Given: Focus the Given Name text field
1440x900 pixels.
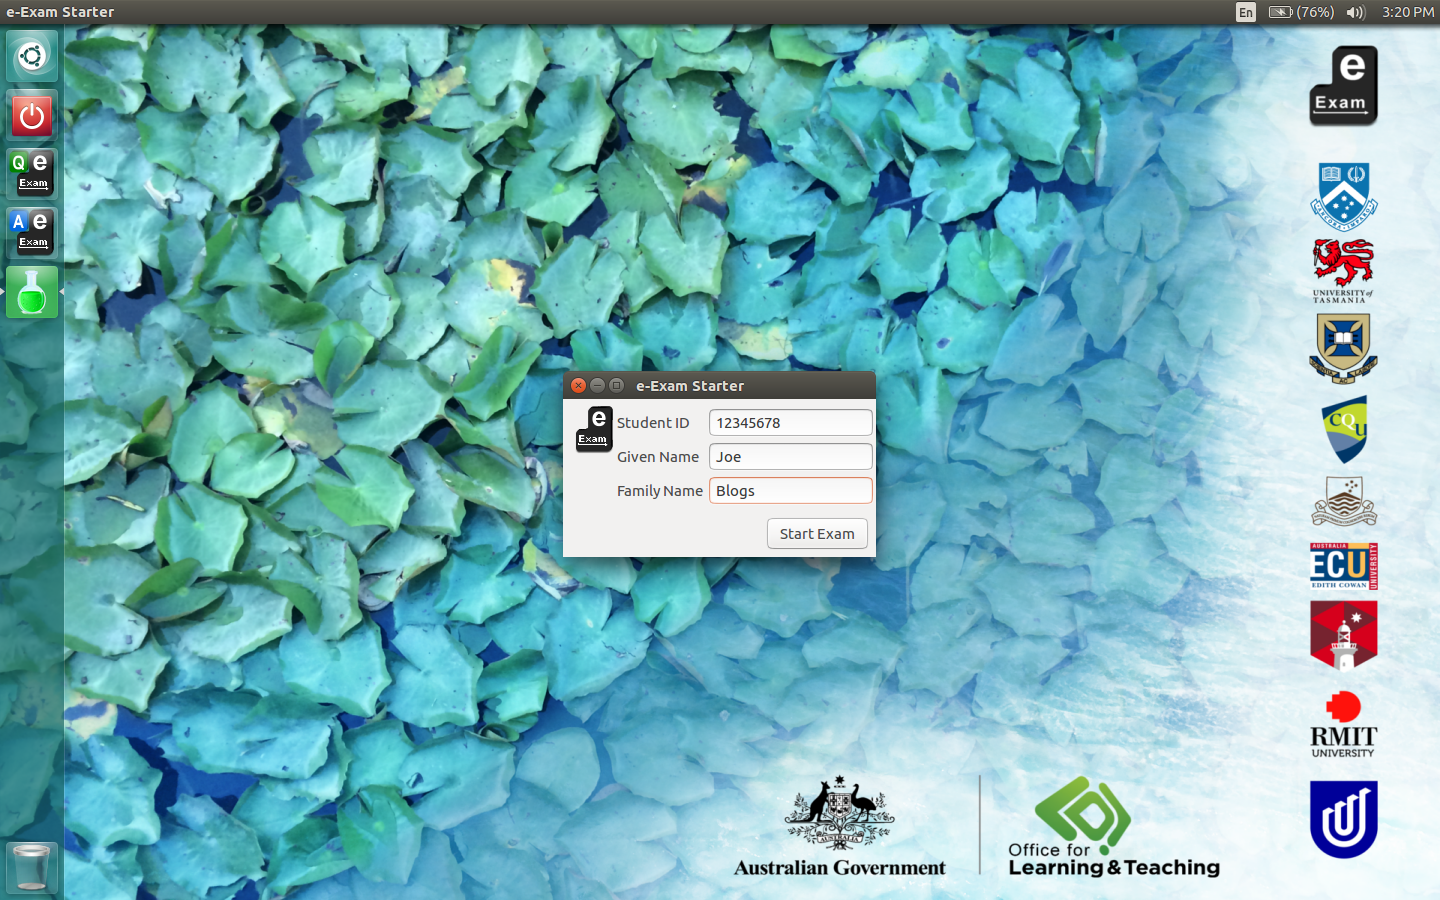Looking at the screenshot, I should point(790,457).
